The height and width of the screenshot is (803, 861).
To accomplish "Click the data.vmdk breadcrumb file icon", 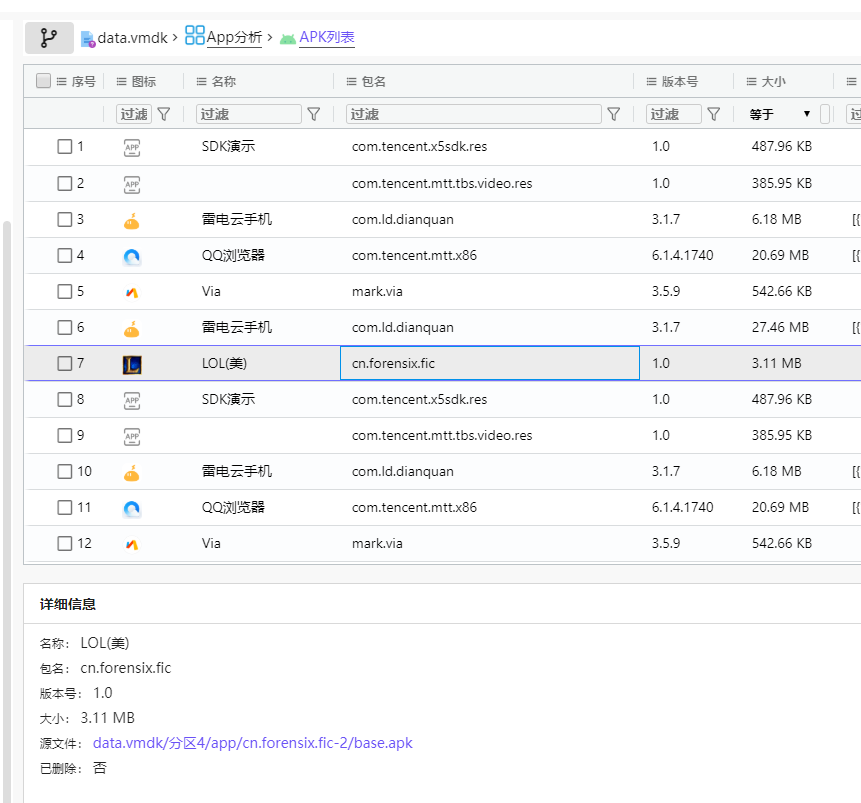I will click(87, 39).
